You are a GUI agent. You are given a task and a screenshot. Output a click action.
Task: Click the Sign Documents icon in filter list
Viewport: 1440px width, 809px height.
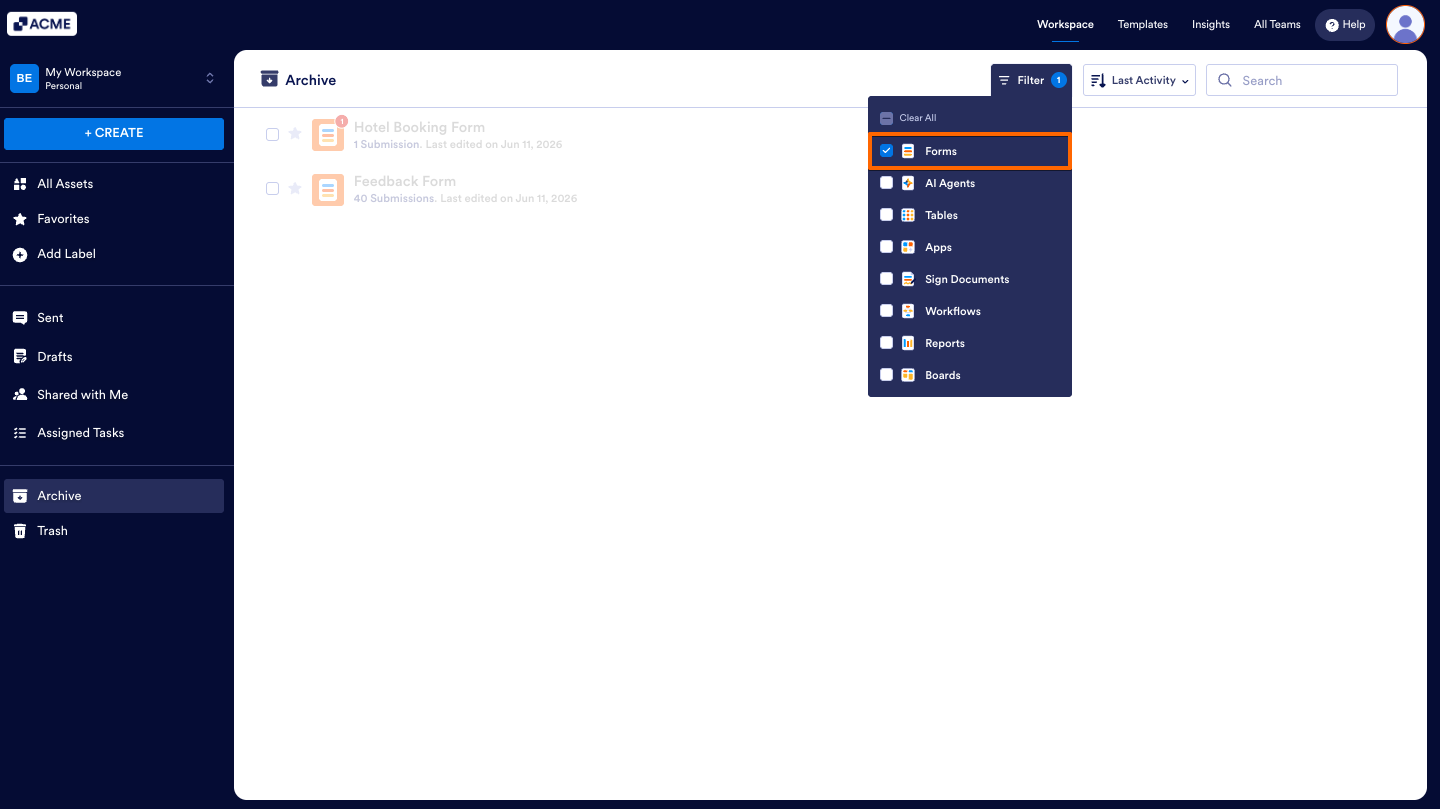pyautogui.click(x=908, y=279)
